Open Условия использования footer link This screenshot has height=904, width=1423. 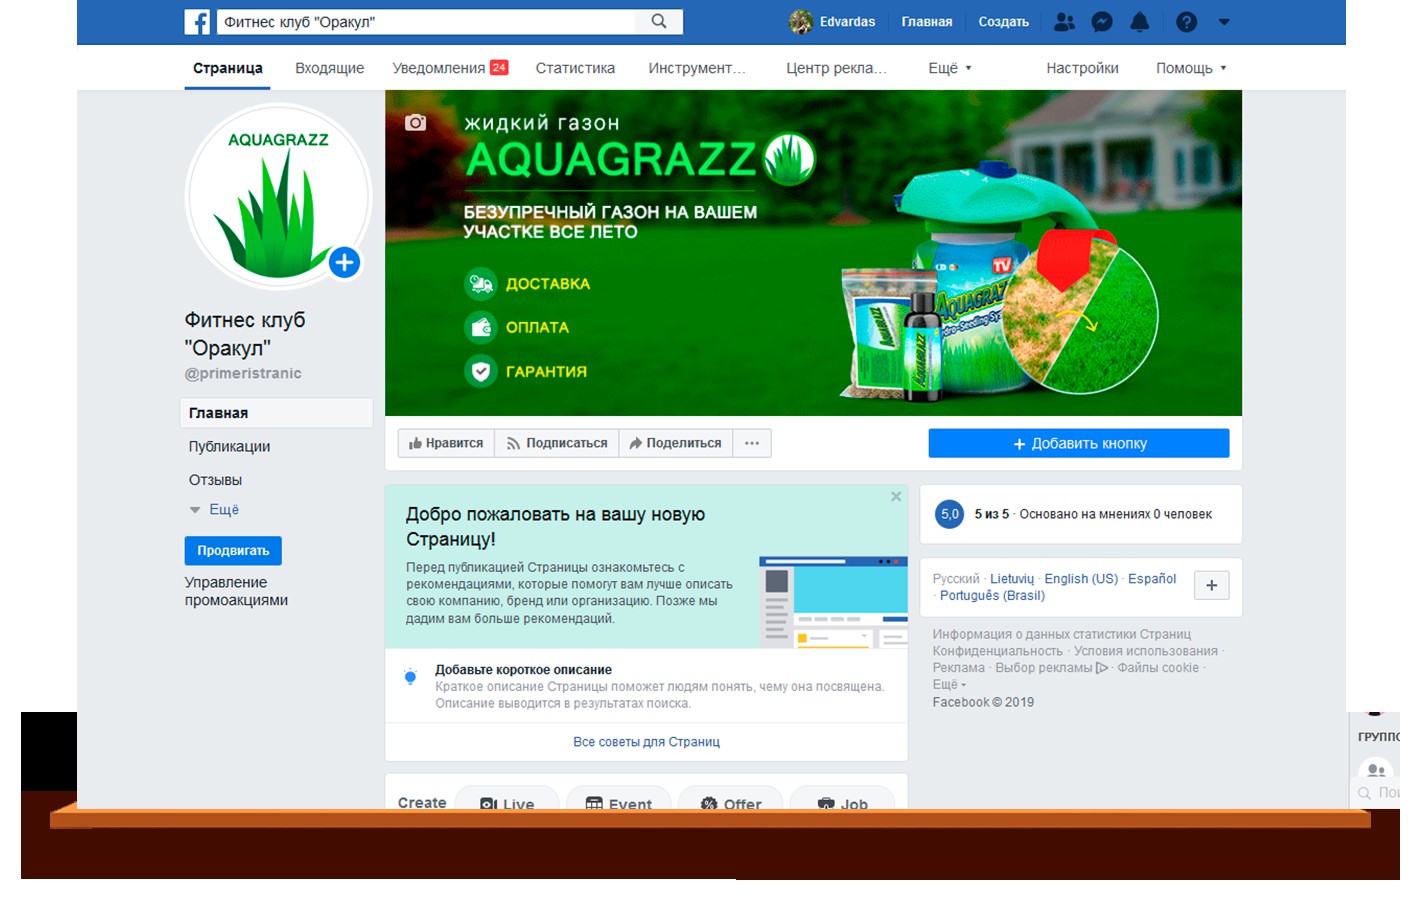tap(1146, 651)
